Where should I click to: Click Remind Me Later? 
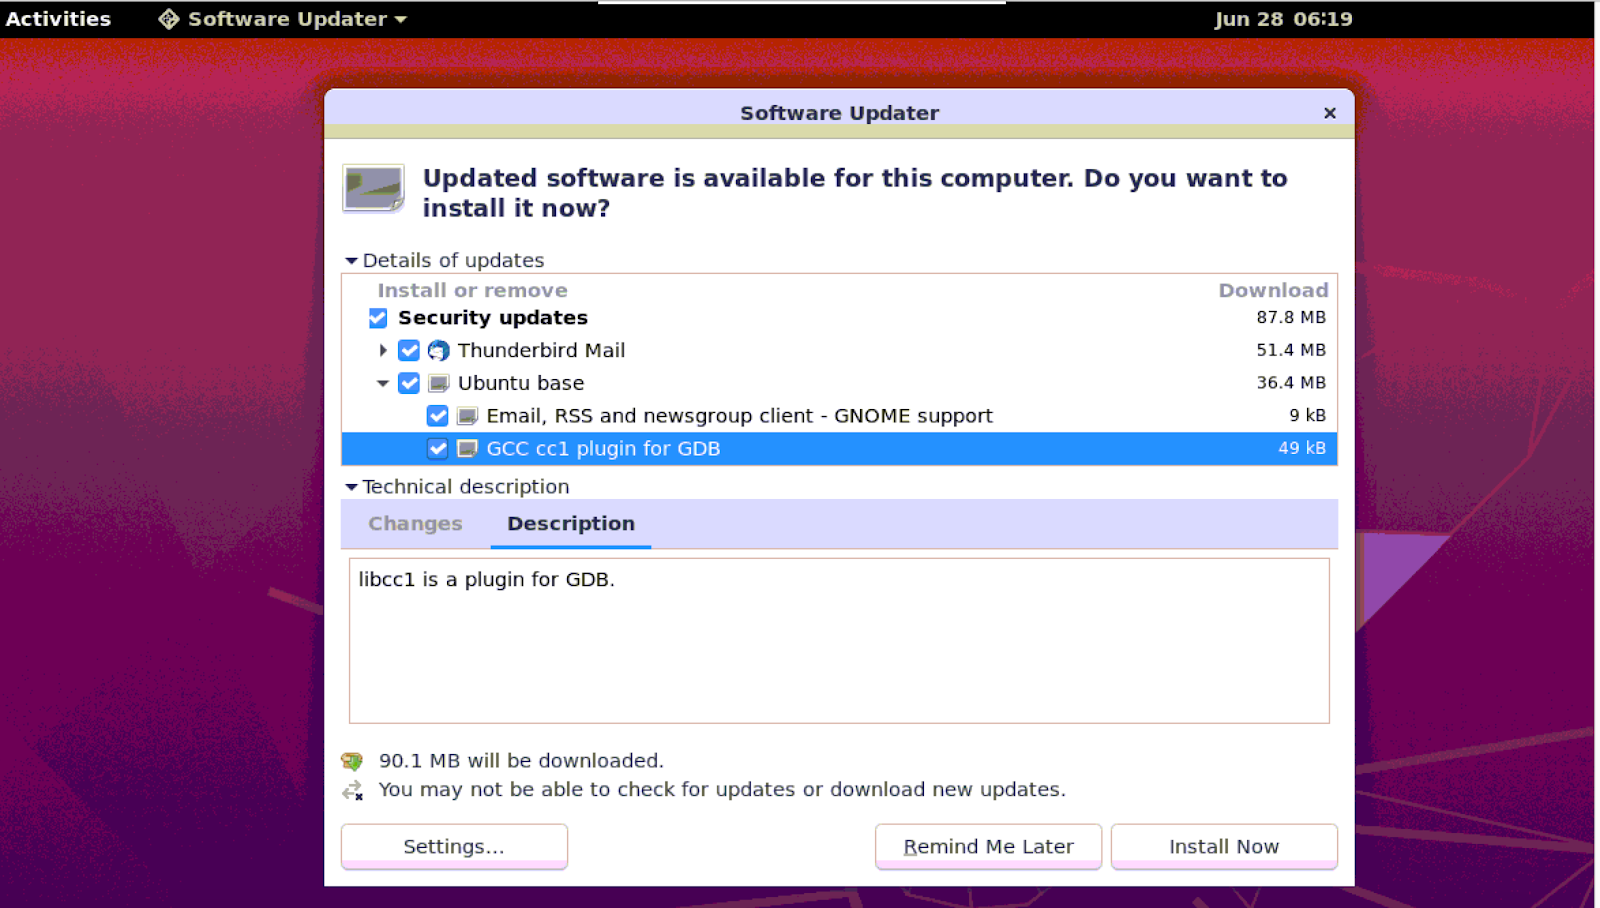tap(988, 847)
